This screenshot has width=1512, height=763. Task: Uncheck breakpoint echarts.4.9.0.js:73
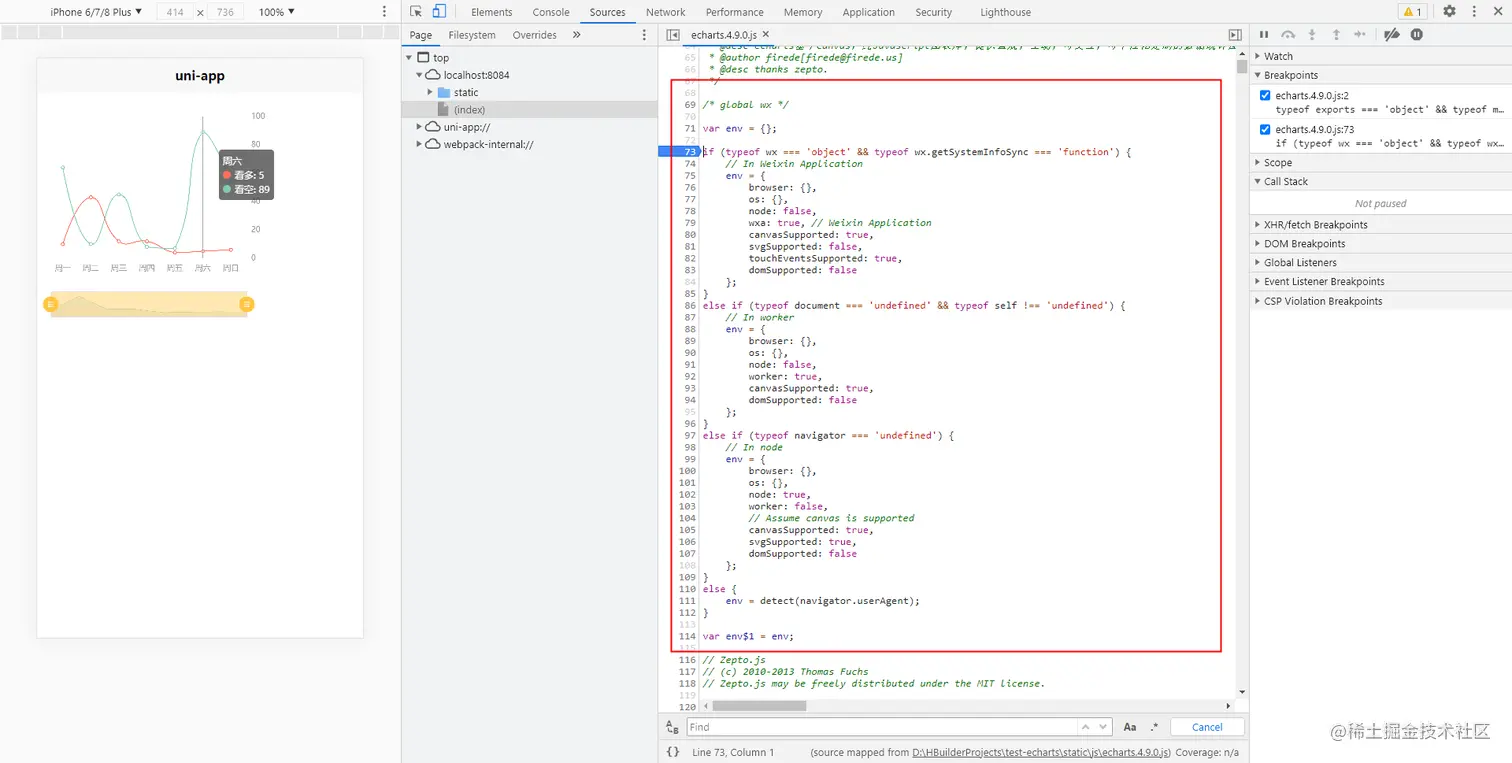point(1265,130)
